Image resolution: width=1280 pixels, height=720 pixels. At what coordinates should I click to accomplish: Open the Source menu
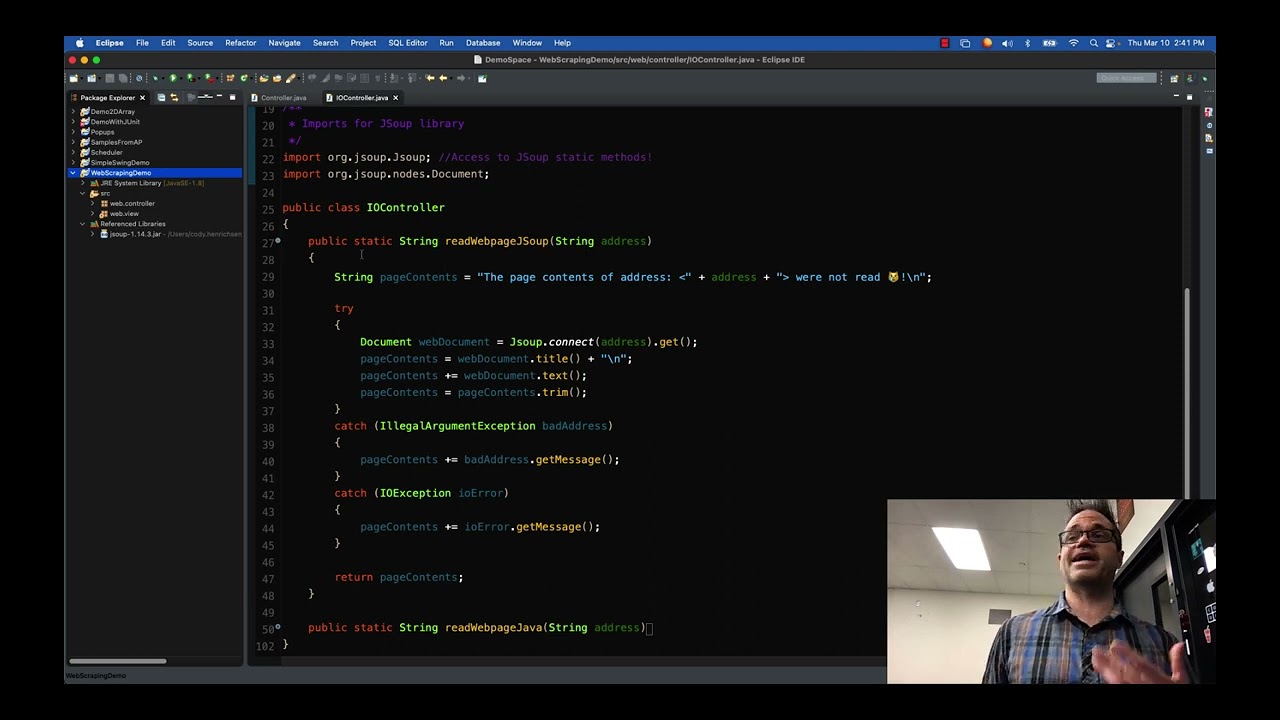click(200, 43)
